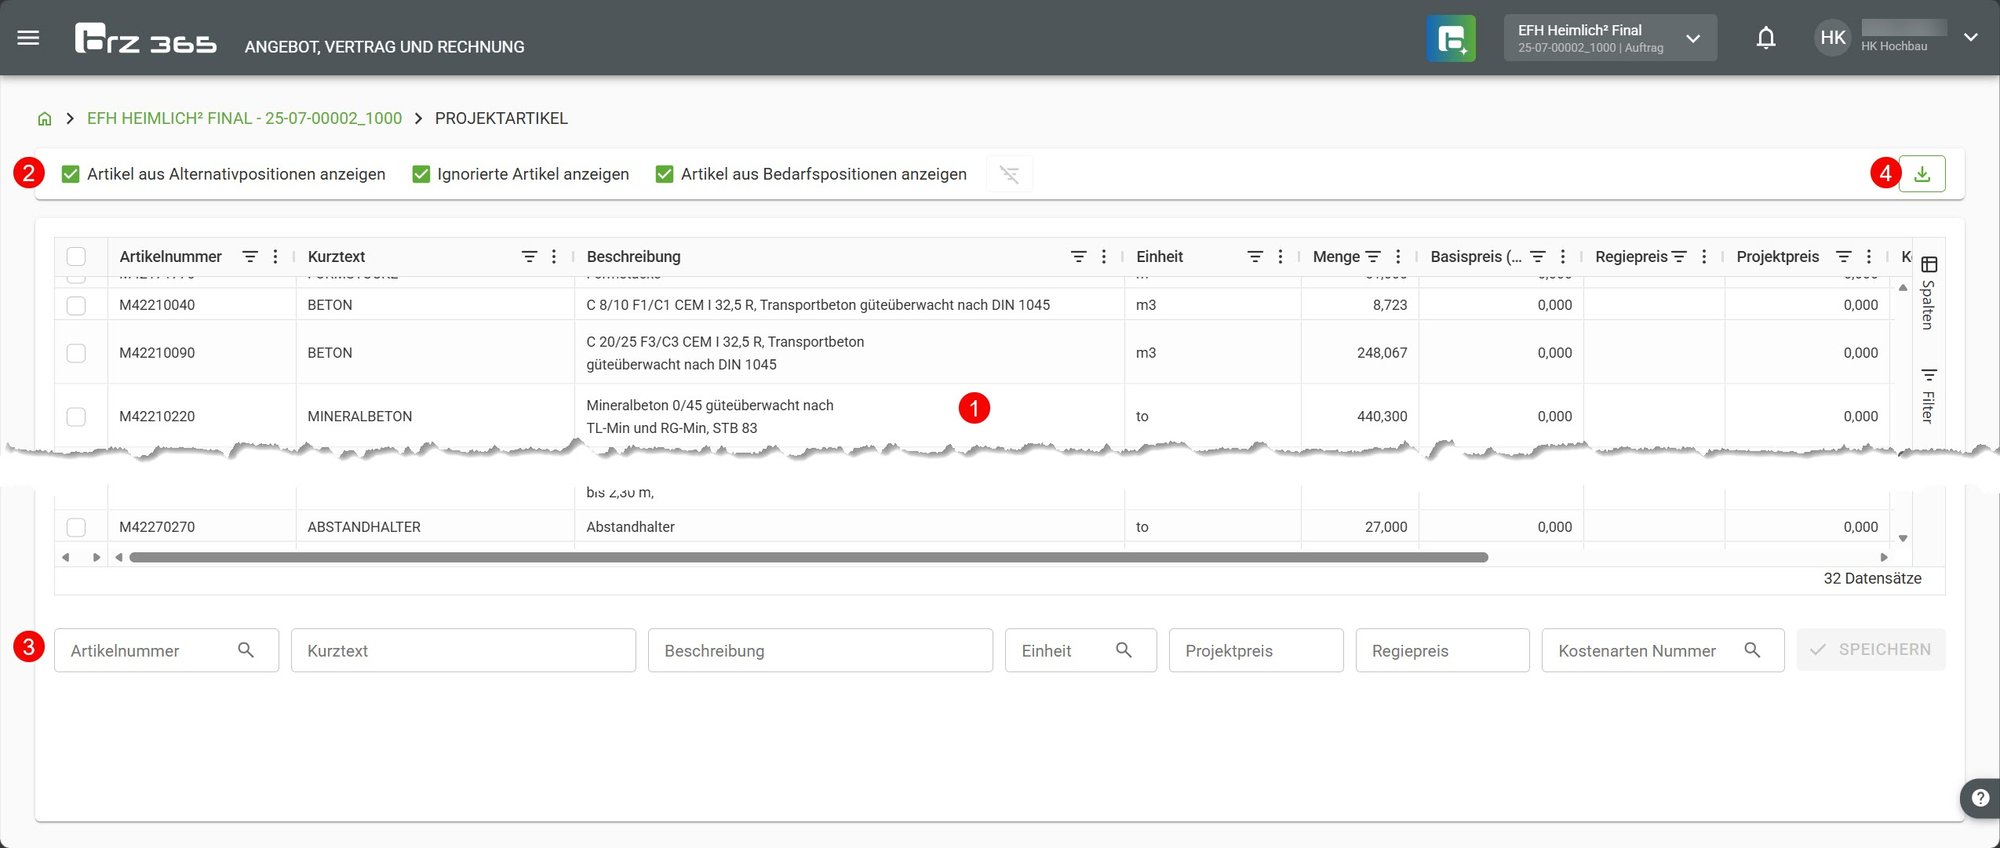Click the HK user avatar

pos(1833,38)
